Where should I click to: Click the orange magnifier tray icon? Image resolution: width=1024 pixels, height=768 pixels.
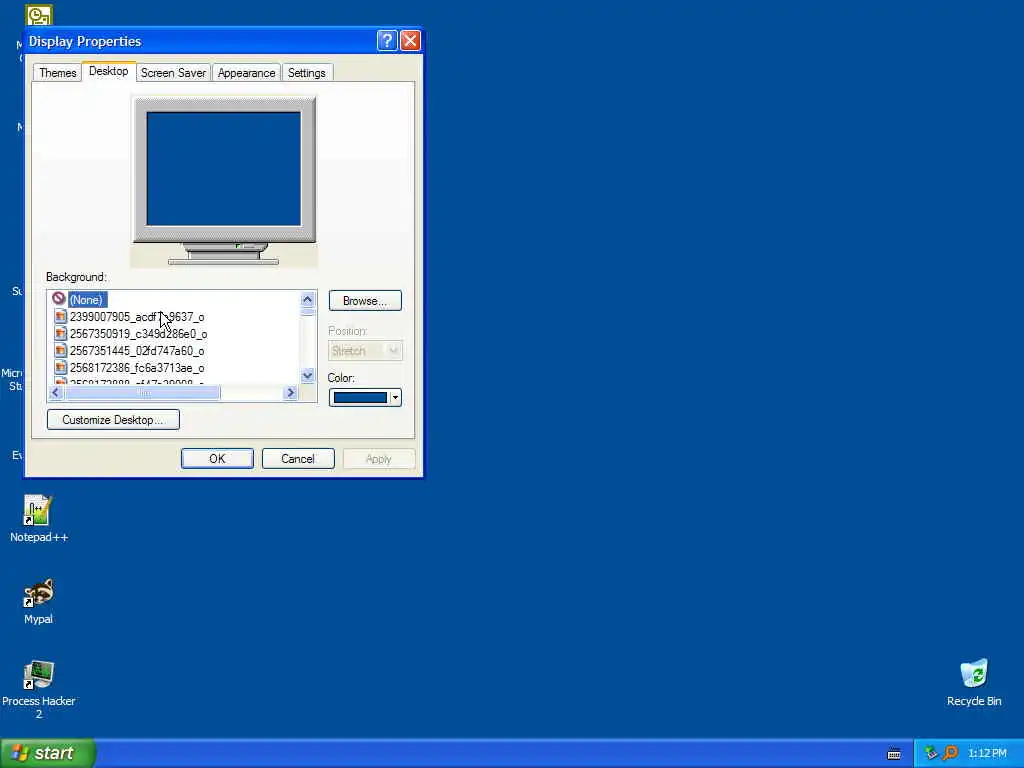coord(950,753)
